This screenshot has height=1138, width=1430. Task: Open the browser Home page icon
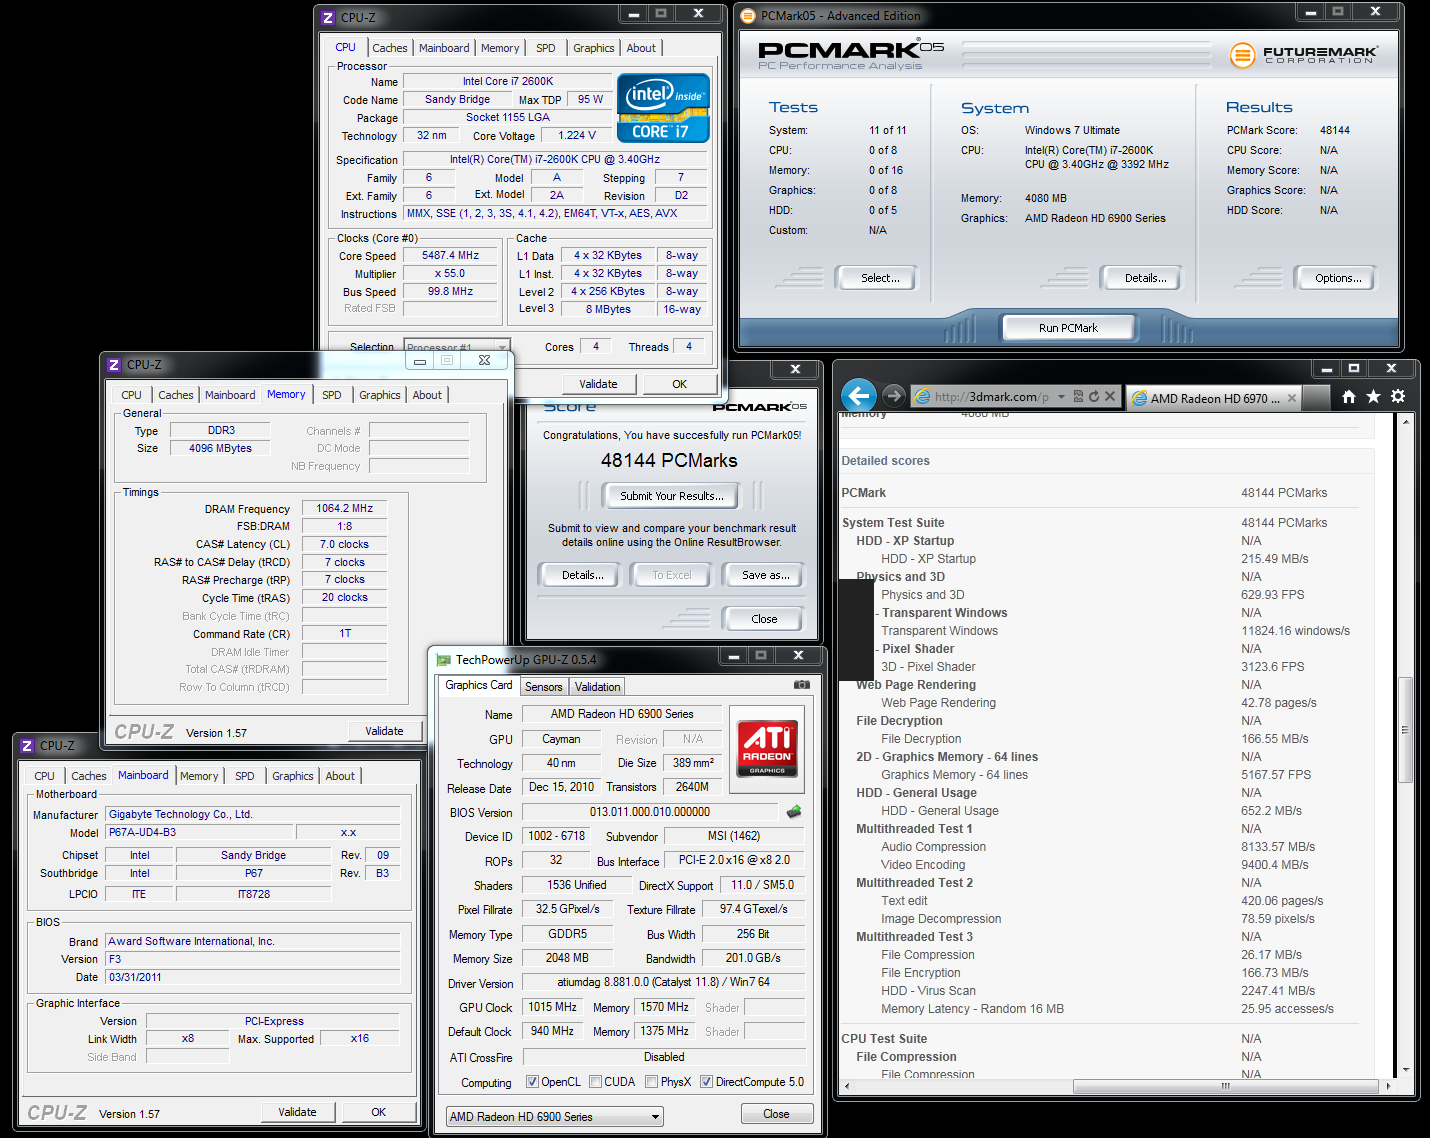click(x=1349, y=397)
